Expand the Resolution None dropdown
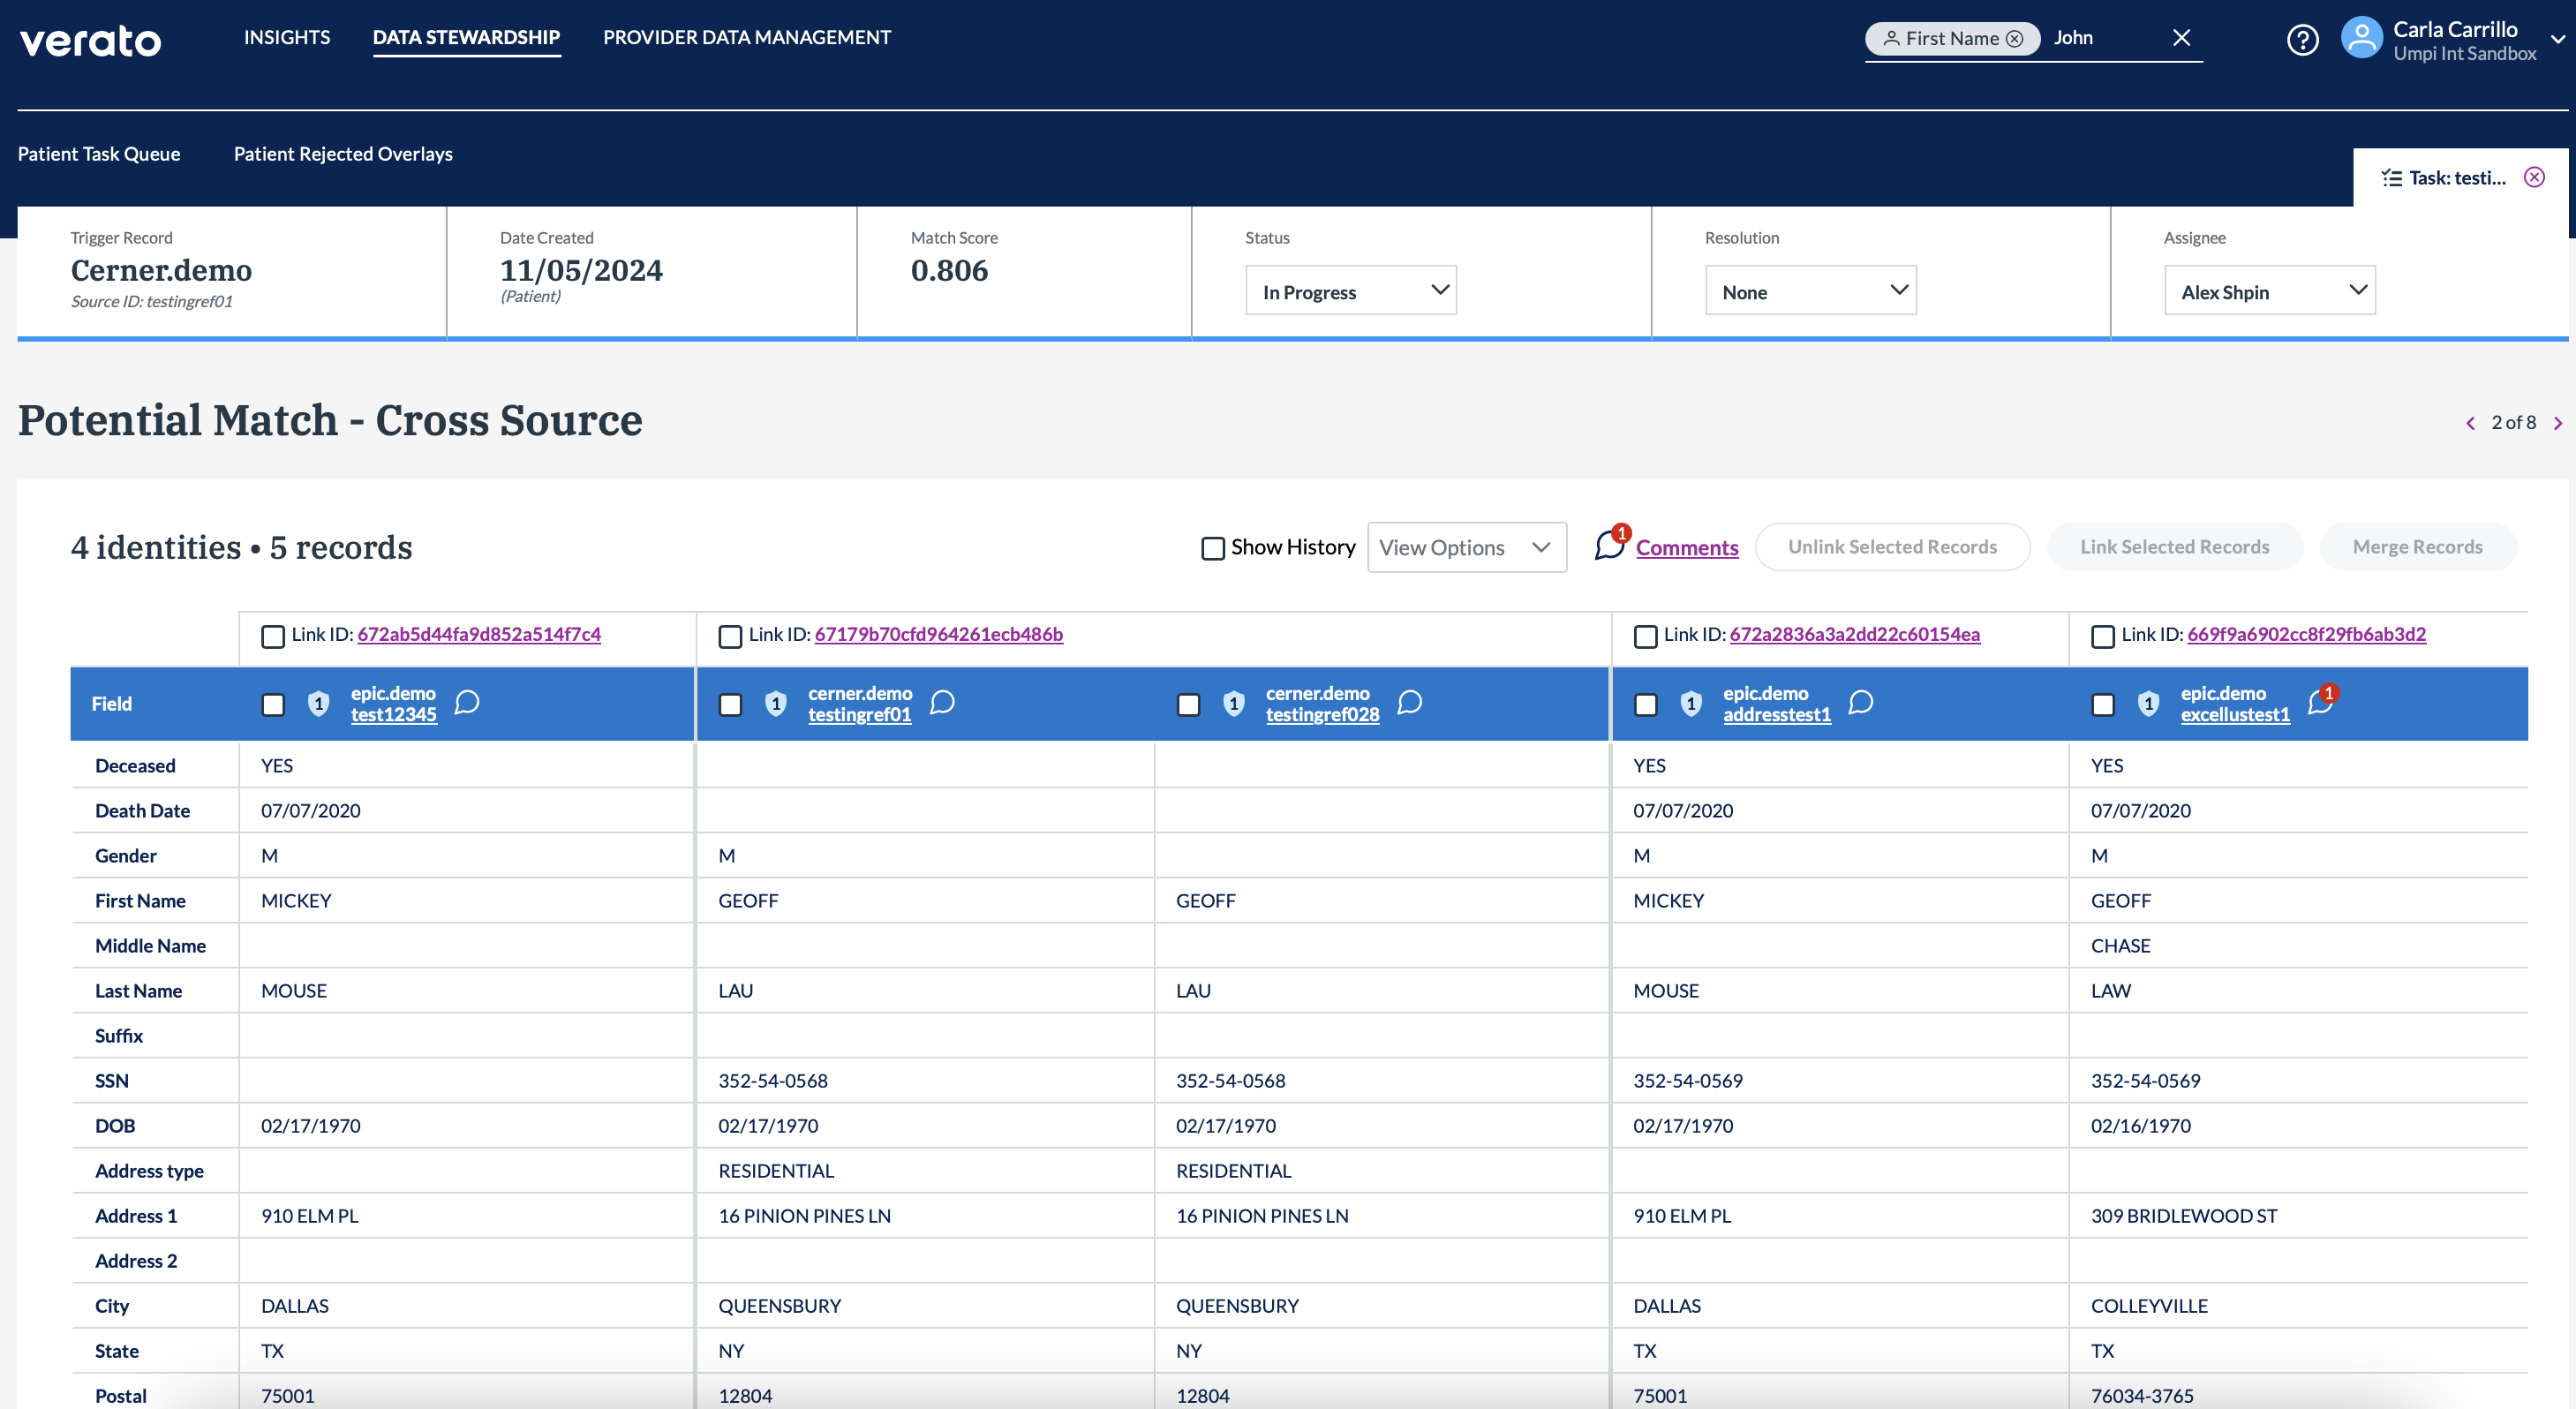The image size is (2576, 1409). click(1810, 291)
